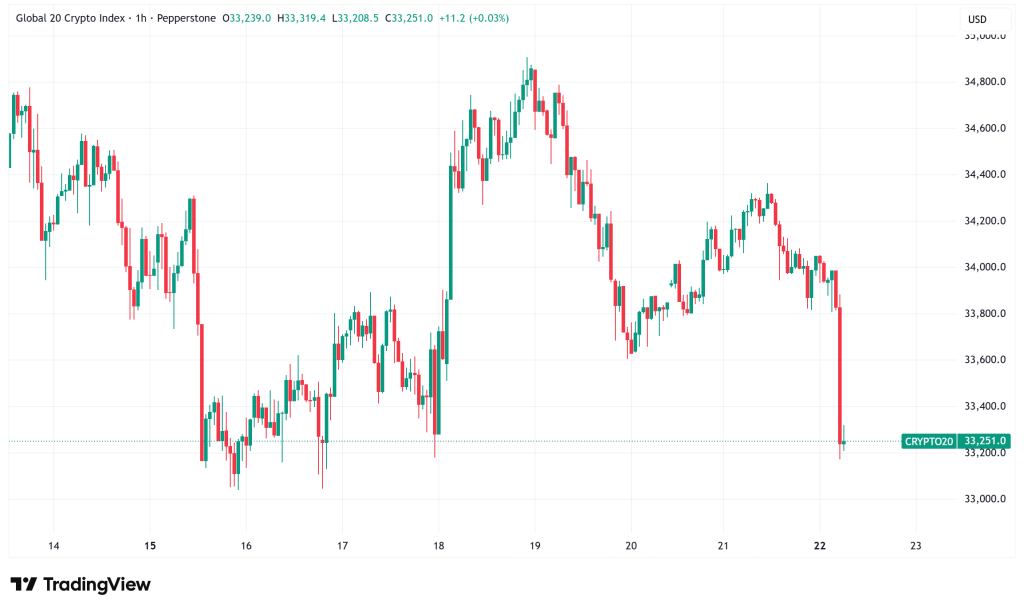Click the TradingView logo icon
Screen dimensions: 1024x611
pyautogui.click(x=24, y=584)
